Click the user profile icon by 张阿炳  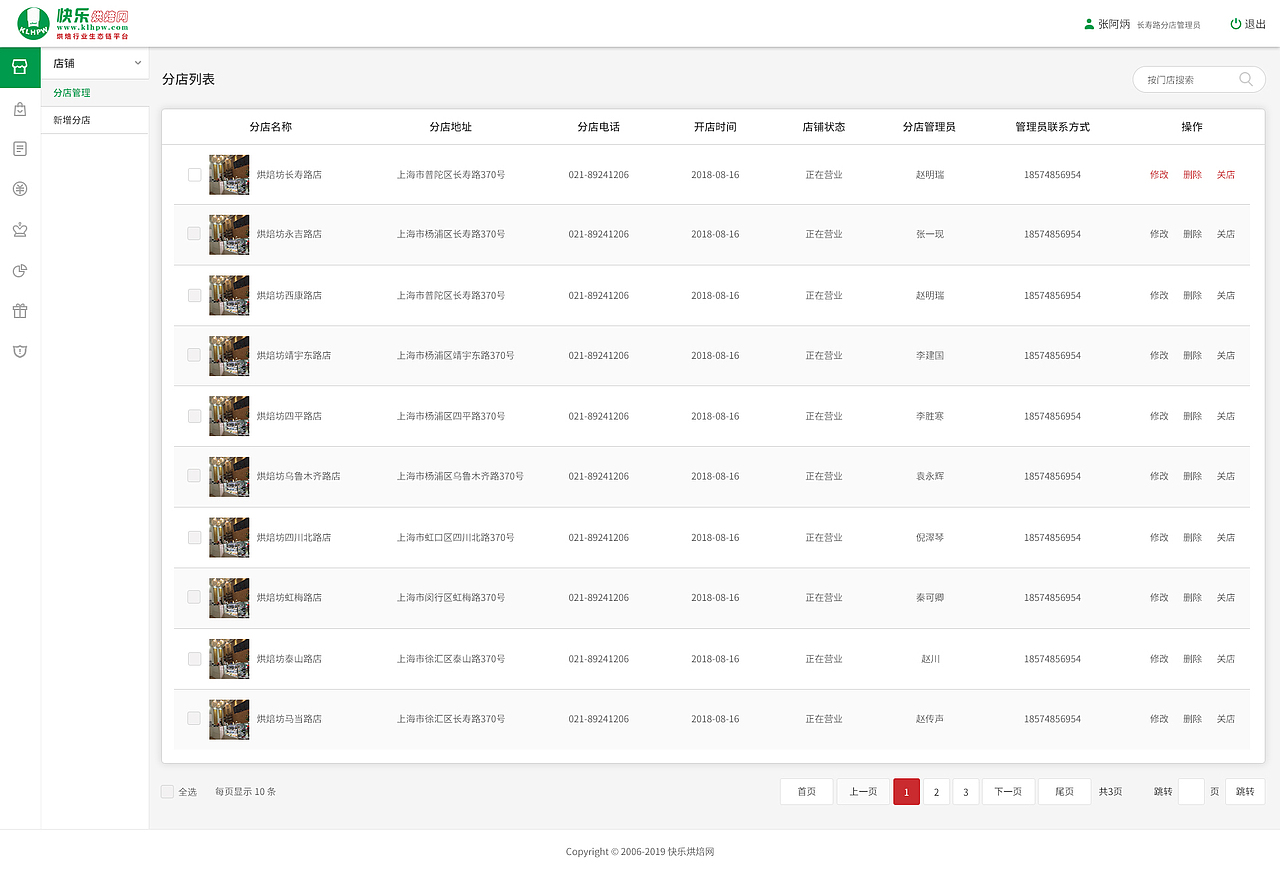tap(1089, 24)
